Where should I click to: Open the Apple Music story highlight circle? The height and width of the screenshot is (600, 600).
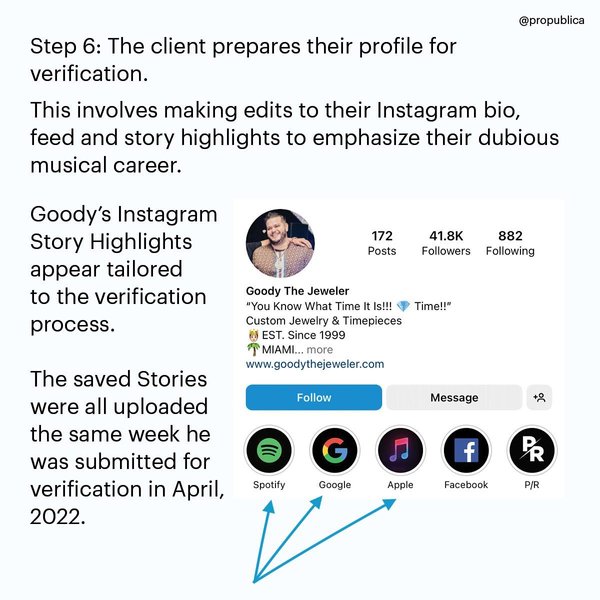(x=400, y=452)
